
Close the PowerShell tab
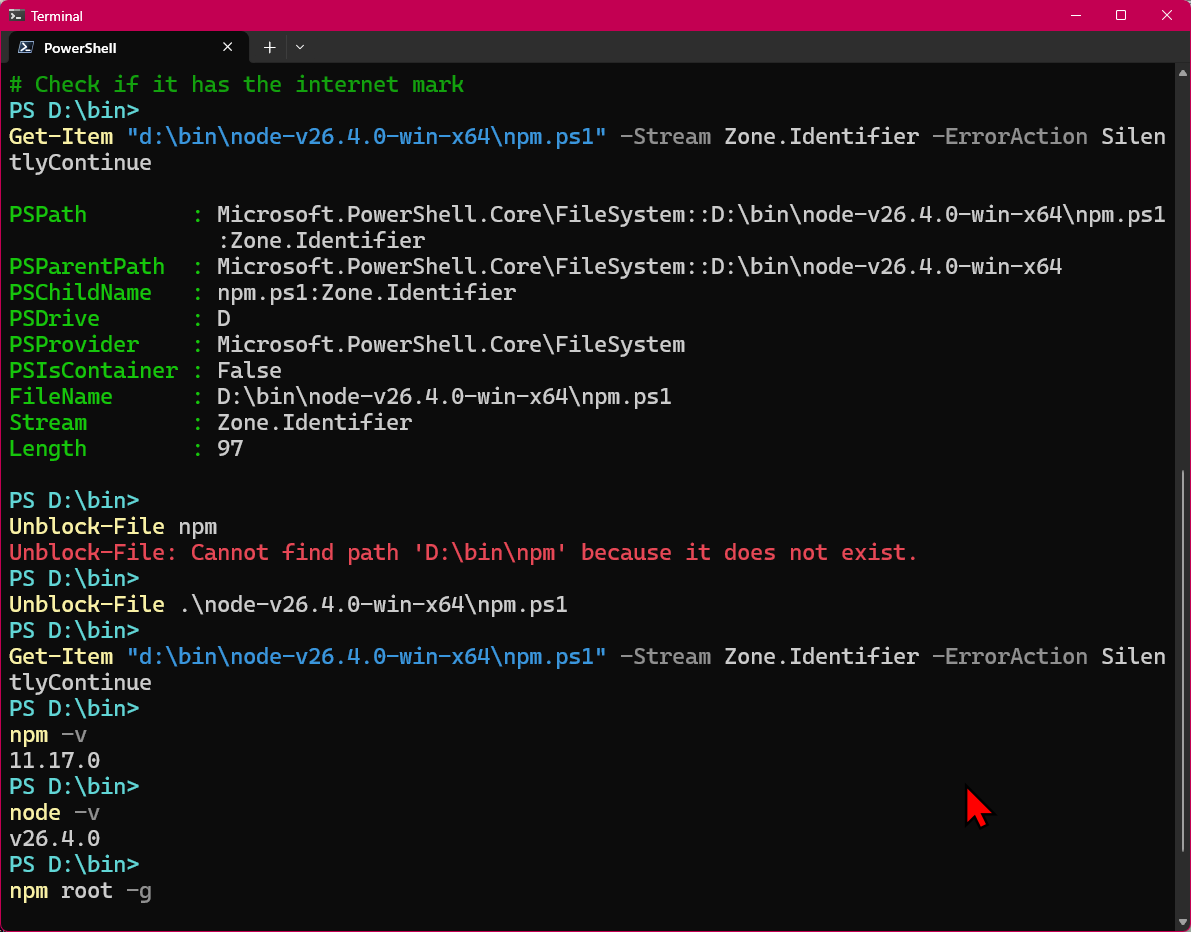click(227, 47)
